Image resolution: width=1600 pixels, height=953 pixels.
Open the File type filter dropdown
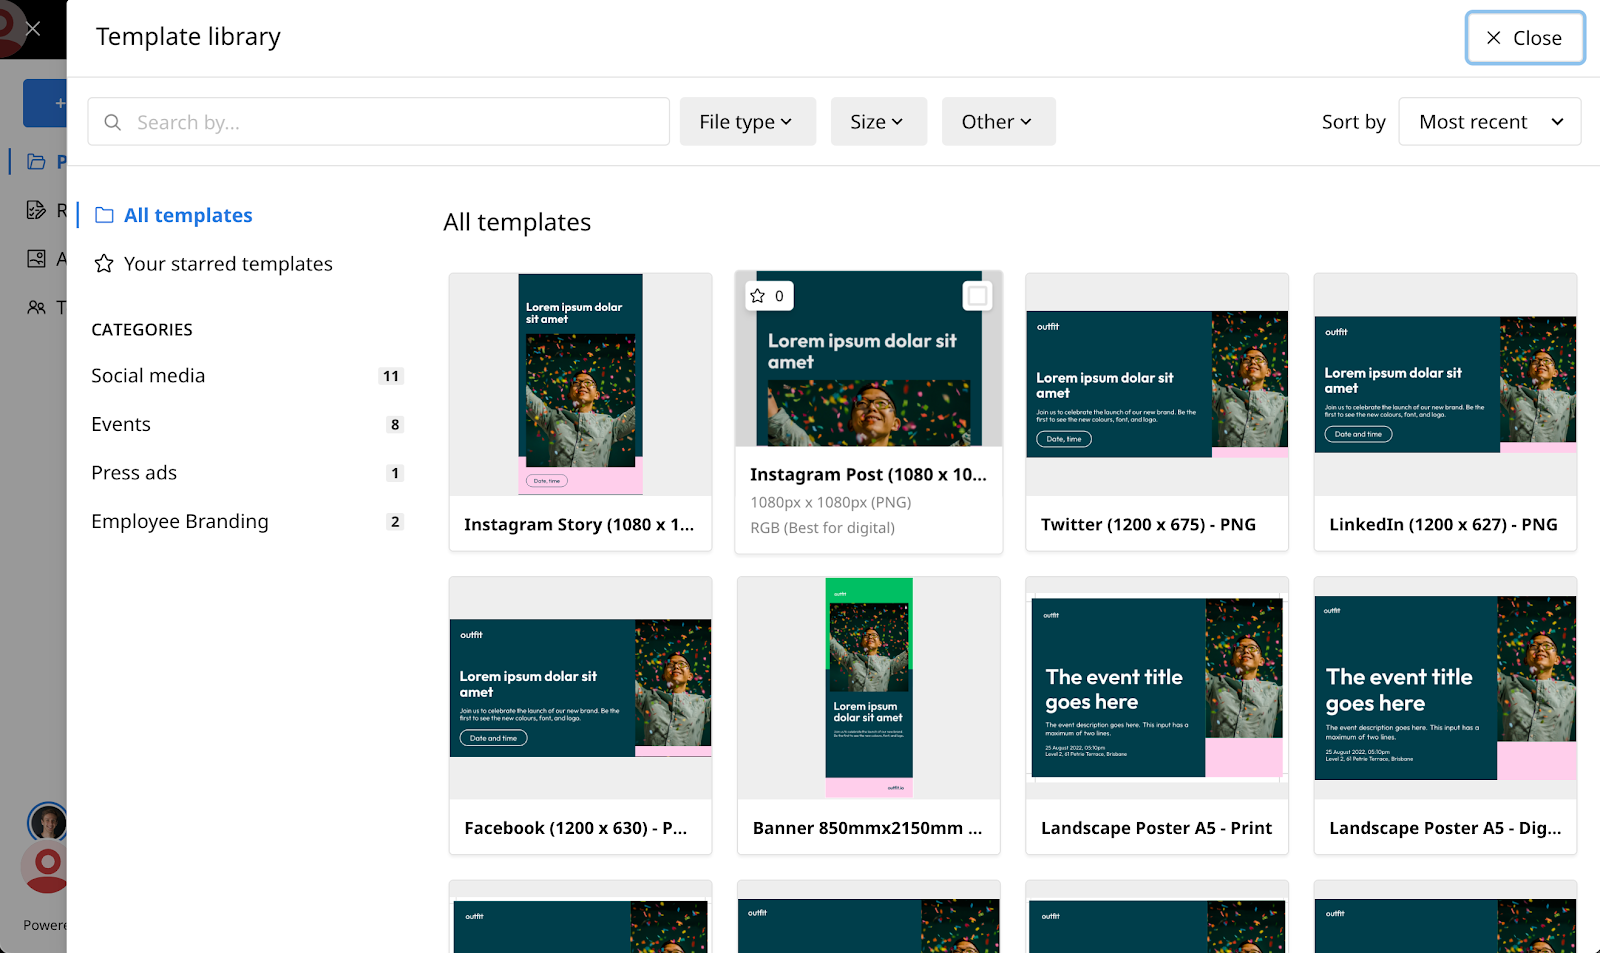point(748,122)
